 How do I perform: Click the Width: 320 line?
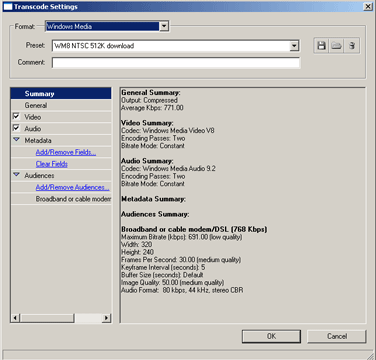coord(137,245)
